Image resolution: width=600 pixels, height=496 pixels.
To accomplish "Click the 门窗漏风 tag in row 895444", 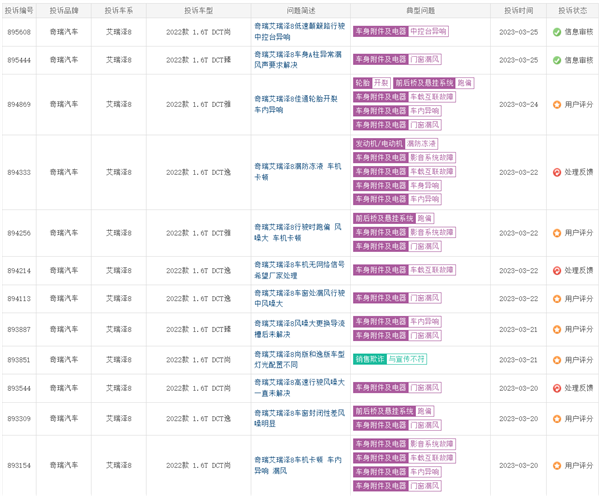I will [x=425, y=59].
